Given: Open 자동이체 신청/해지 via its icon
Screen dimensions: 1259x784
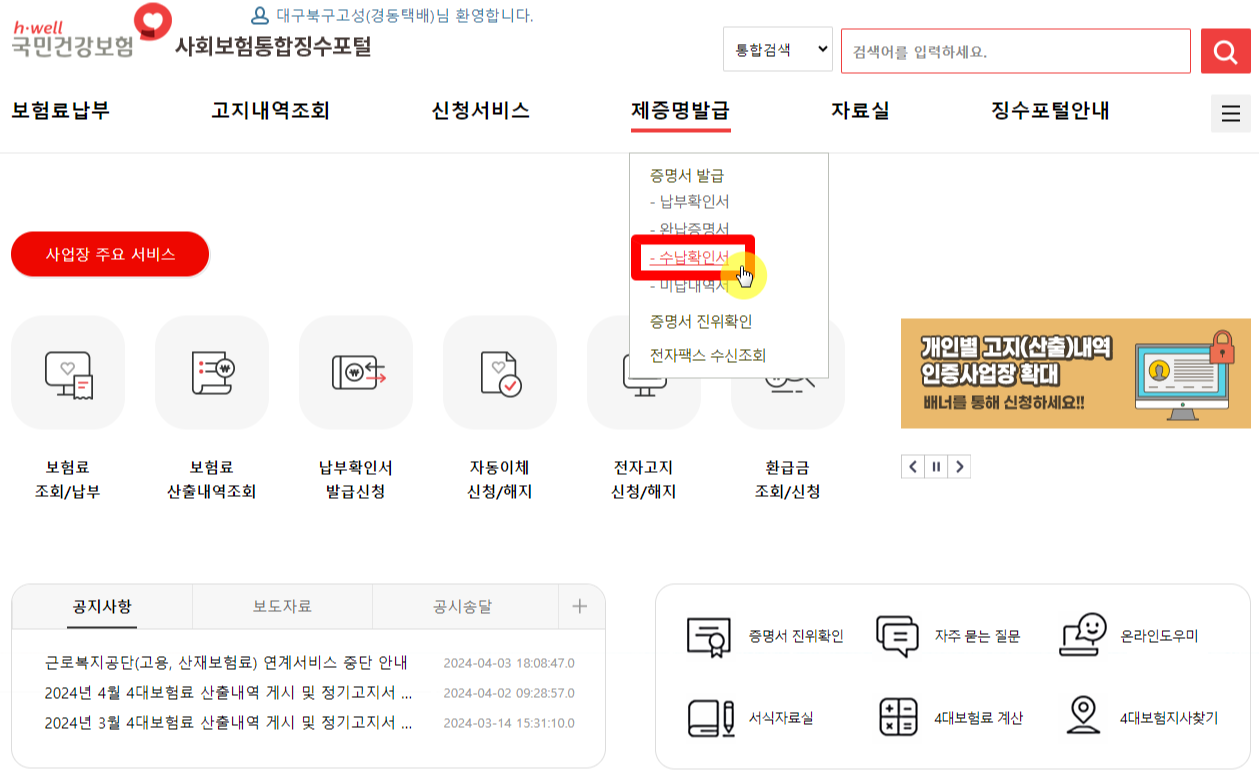Looking at the screenshot, I should 500,372.
